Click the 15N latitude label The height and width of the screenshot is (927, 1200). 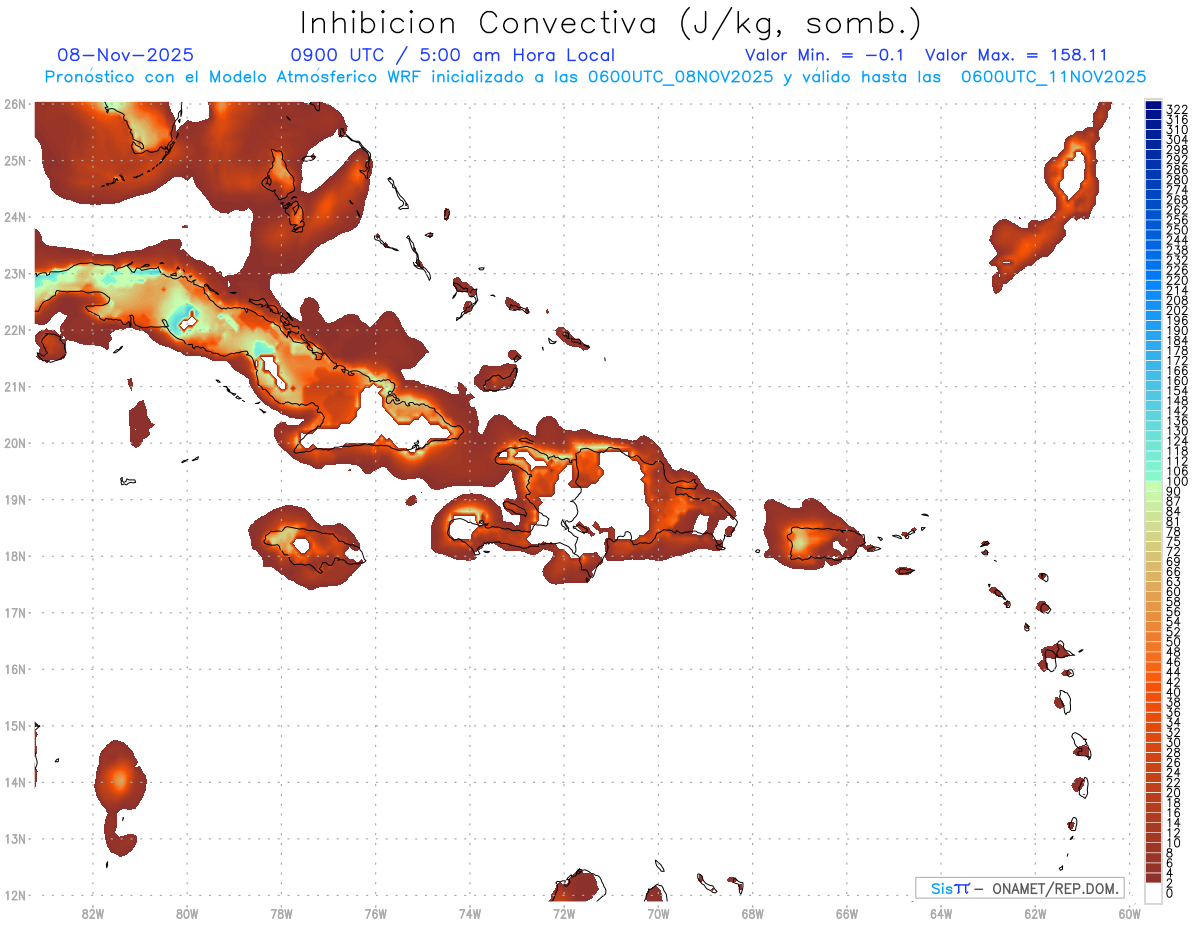[14, 725]
